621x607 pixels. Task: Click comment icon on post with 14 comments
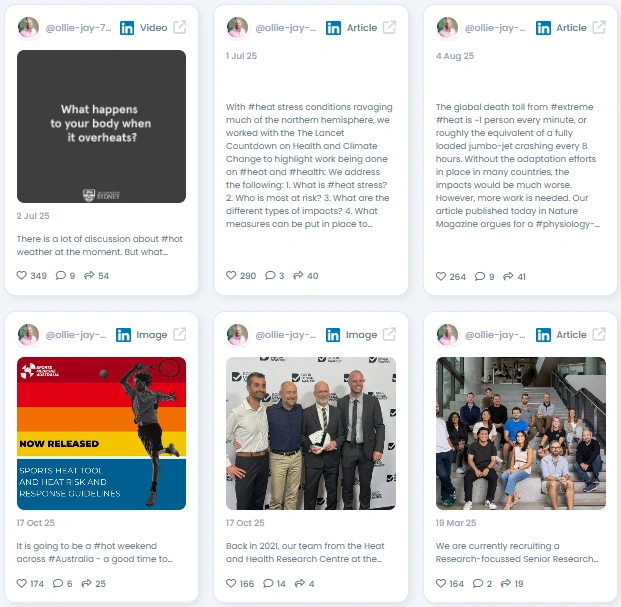point(269,583)
